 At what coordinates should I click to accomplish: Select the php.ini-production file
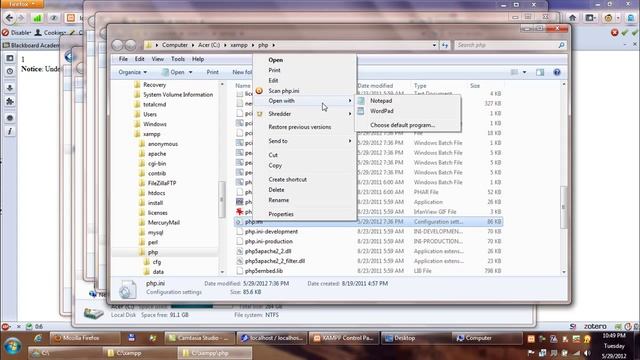click(x=269, y=241)
